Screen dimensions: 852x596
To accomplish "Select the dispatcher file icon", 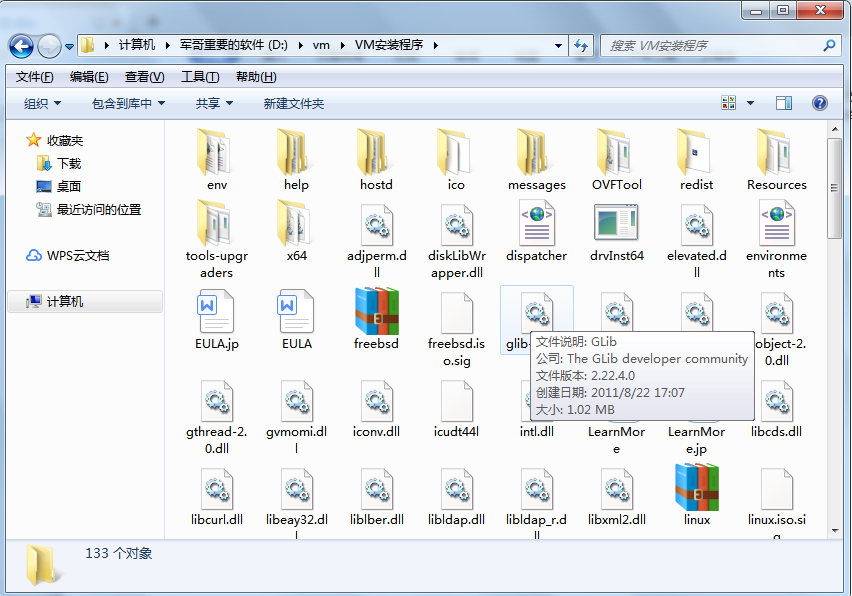I will pos(537,223).
